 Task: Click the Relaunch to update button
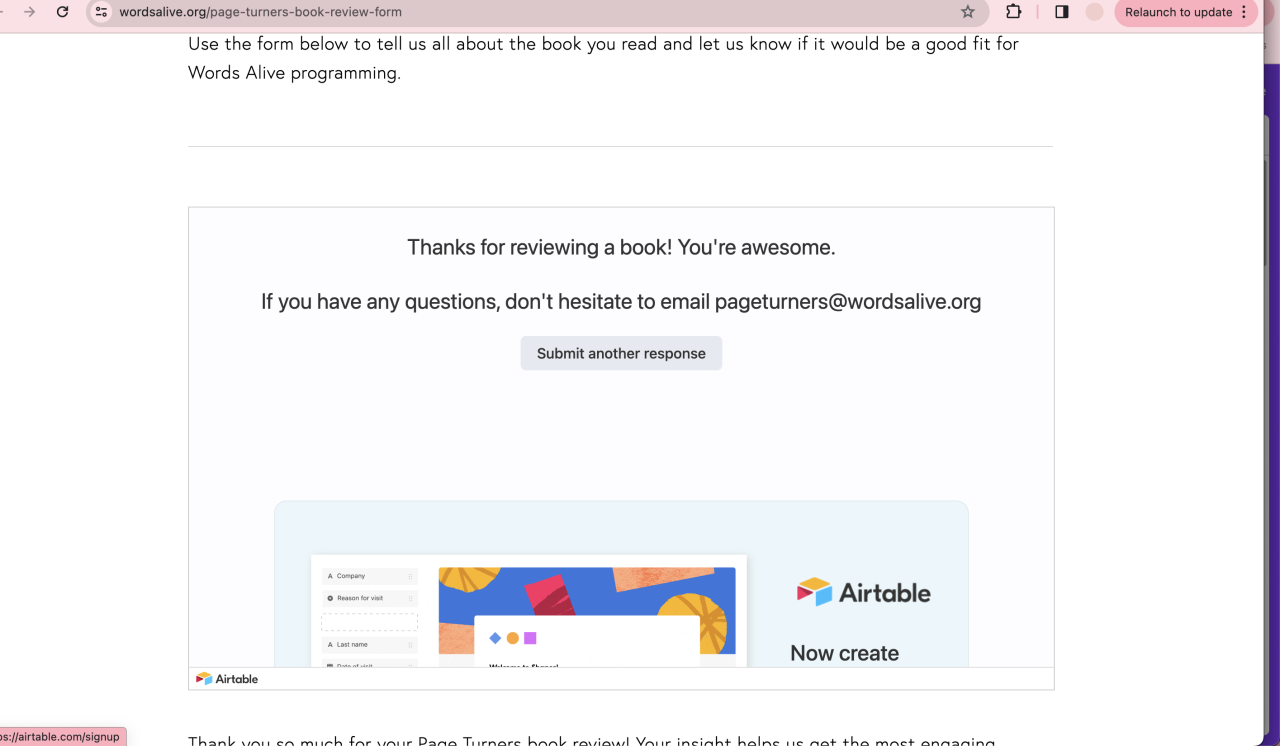(1178, 12)
